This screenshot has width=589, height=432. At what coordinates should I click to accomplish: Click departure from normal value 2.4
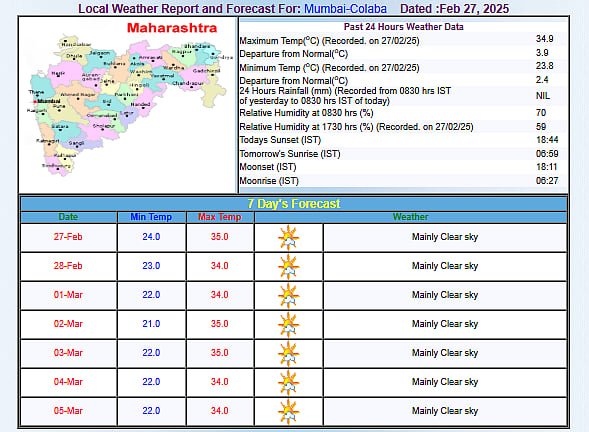coord(542,80)
